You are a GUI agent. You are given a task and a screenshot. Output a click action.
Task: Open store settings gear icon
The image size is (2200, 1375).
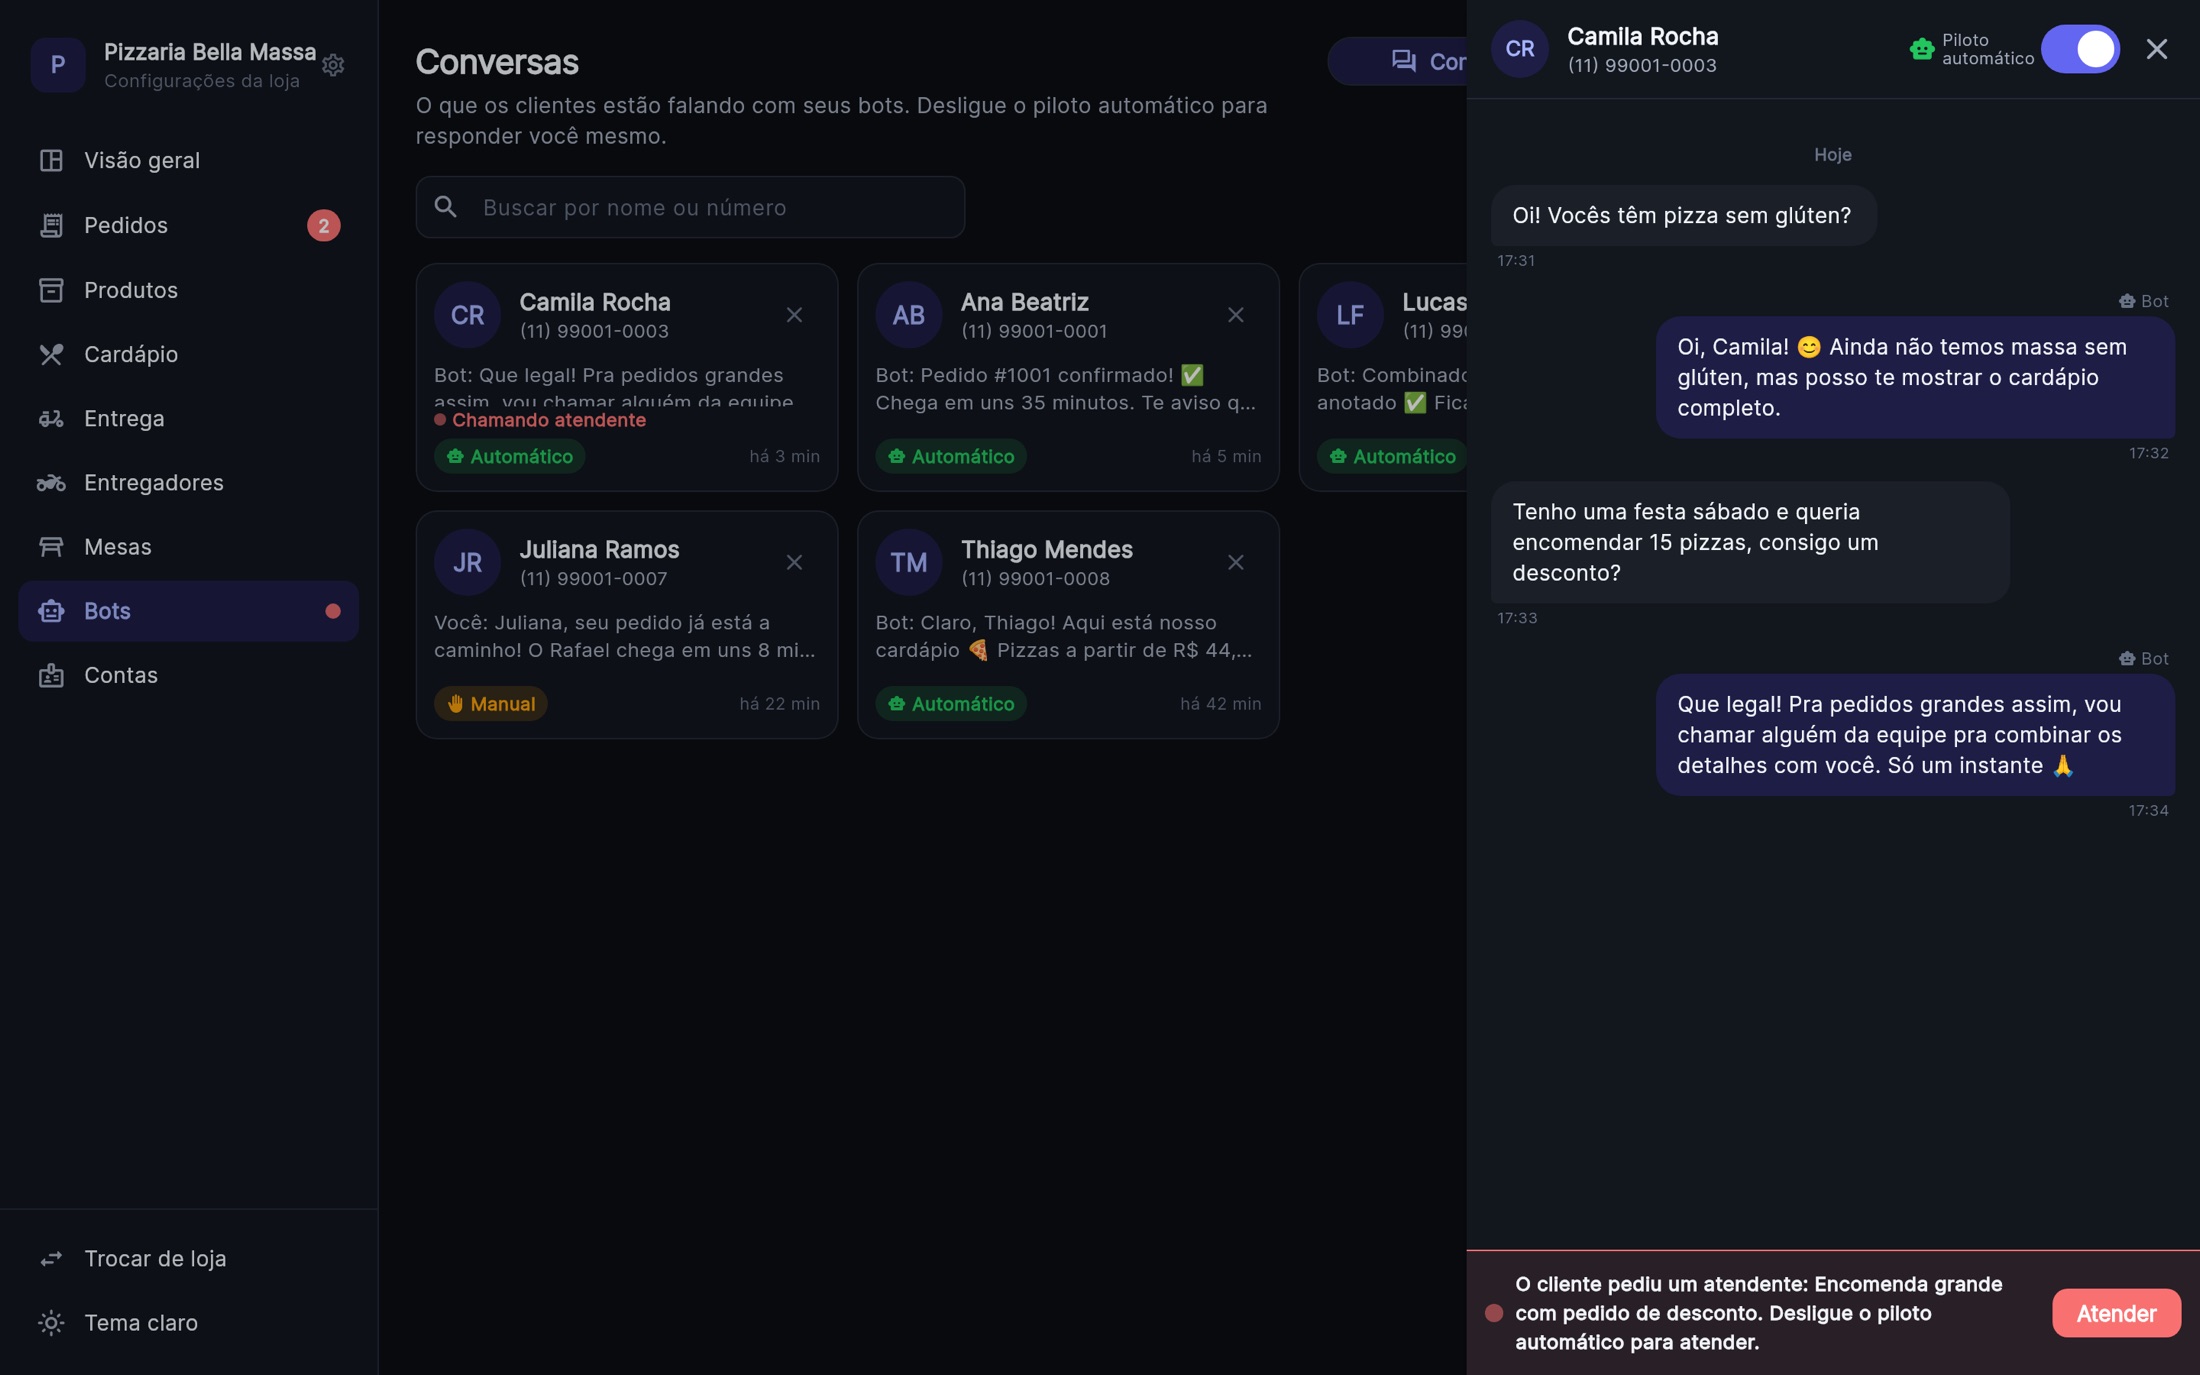(x=333, y=65)
